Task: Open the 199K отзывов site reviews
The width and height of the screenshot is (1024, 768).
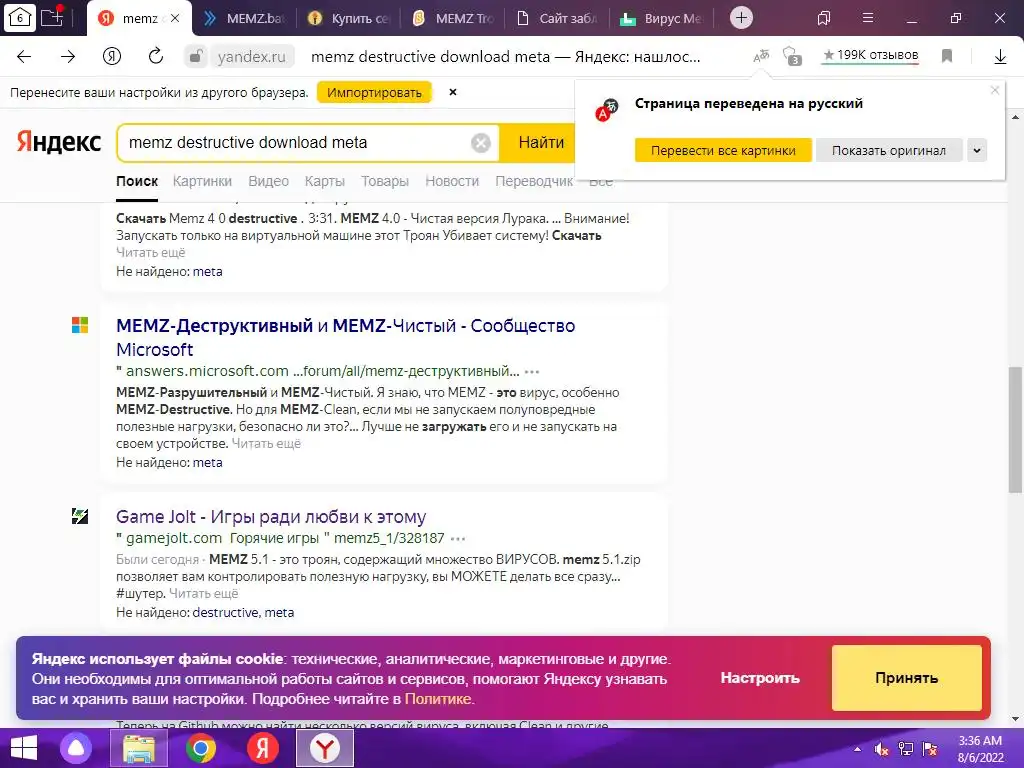Action: [x=871, y=56]
